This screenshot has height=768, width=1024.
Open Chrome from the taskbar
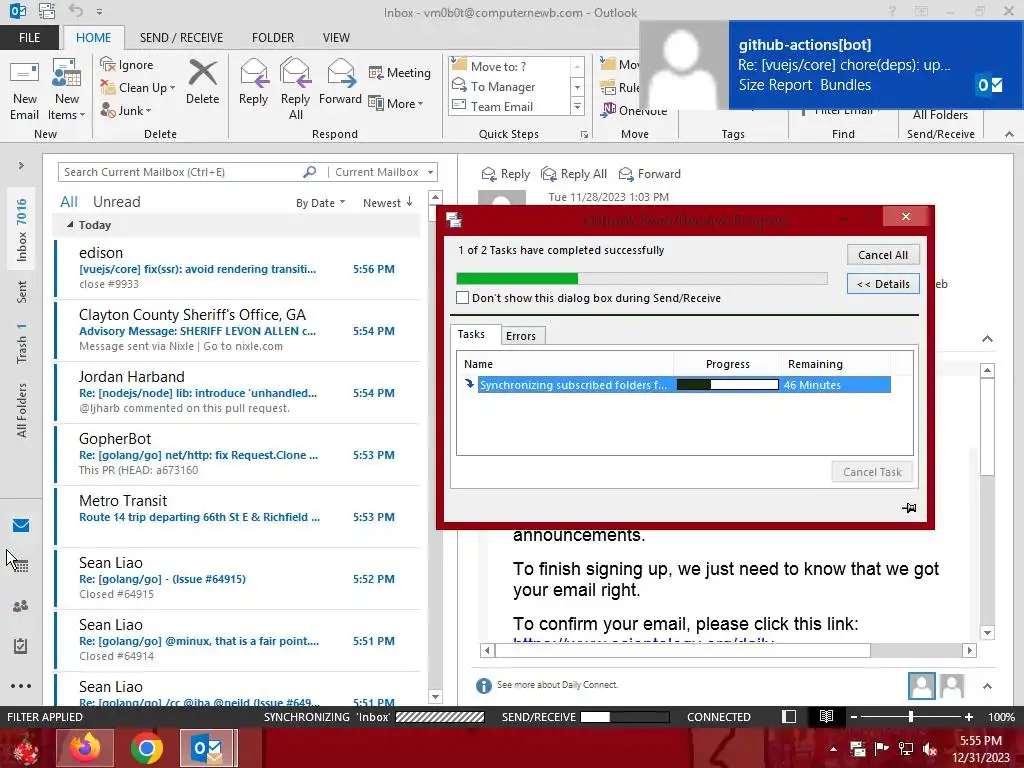pos(146,748)
